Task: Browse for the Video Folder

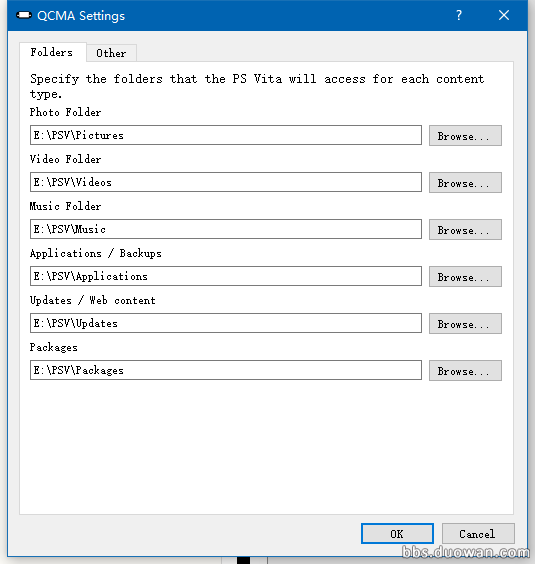Action: click(465, 182)
